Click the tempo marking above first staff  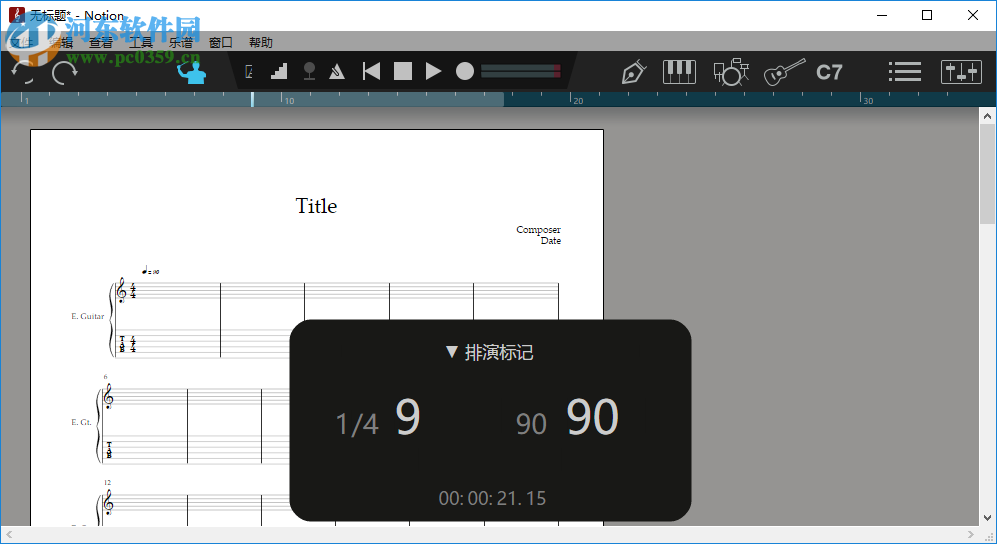pos(151,271)
